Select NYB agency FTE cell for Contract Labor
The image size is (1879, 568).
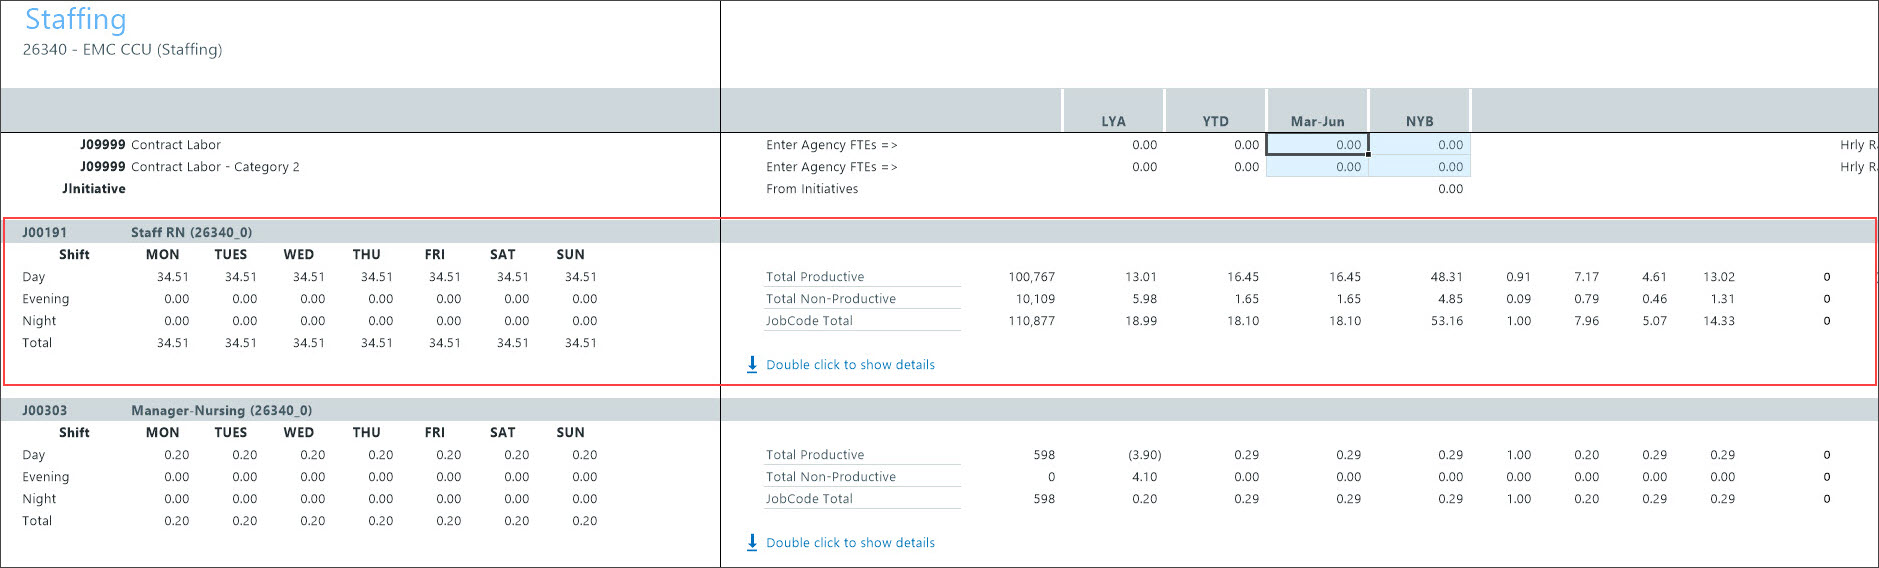(1419, 145)
